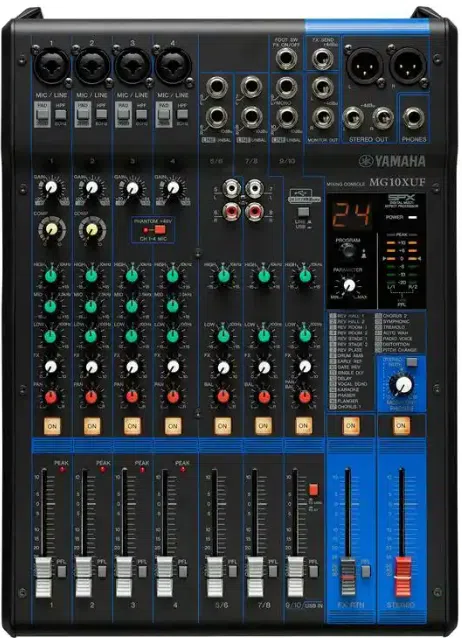Click the STEREO master ON button

point(401,426)
